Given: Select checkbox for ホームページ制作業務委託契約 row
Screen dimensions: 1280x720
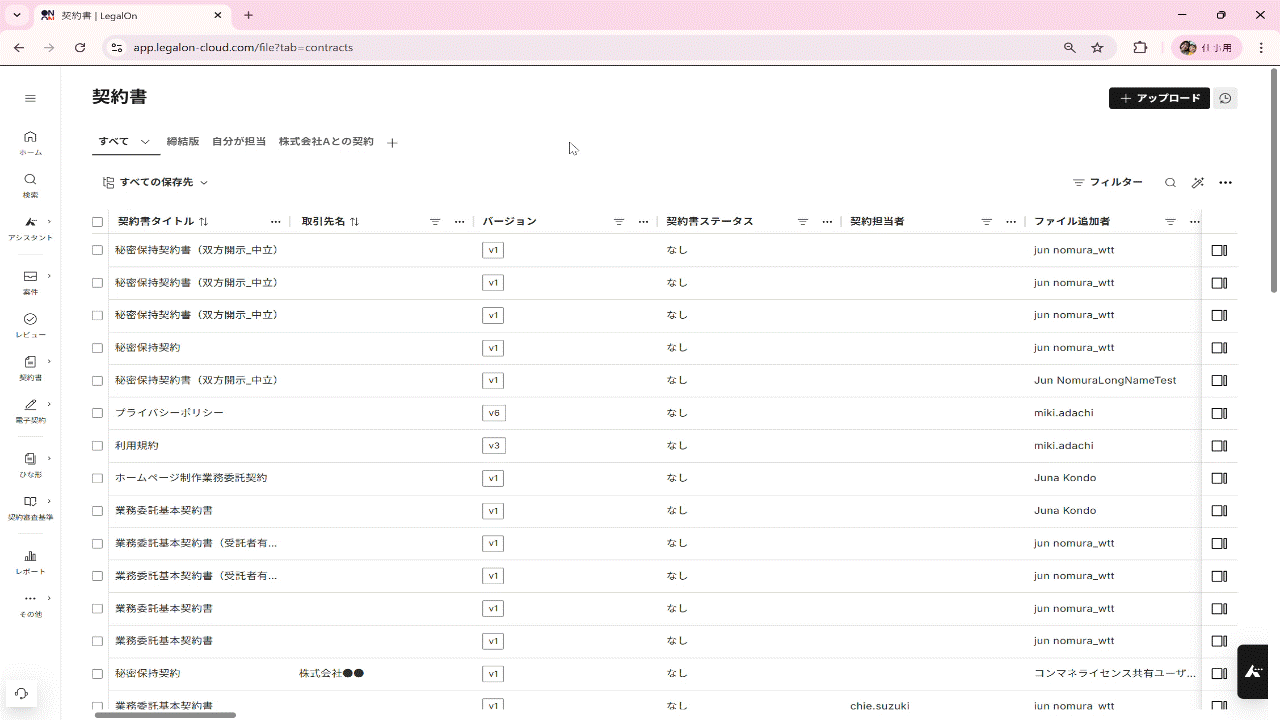Looking at the screenshot, I should [97, 478].
